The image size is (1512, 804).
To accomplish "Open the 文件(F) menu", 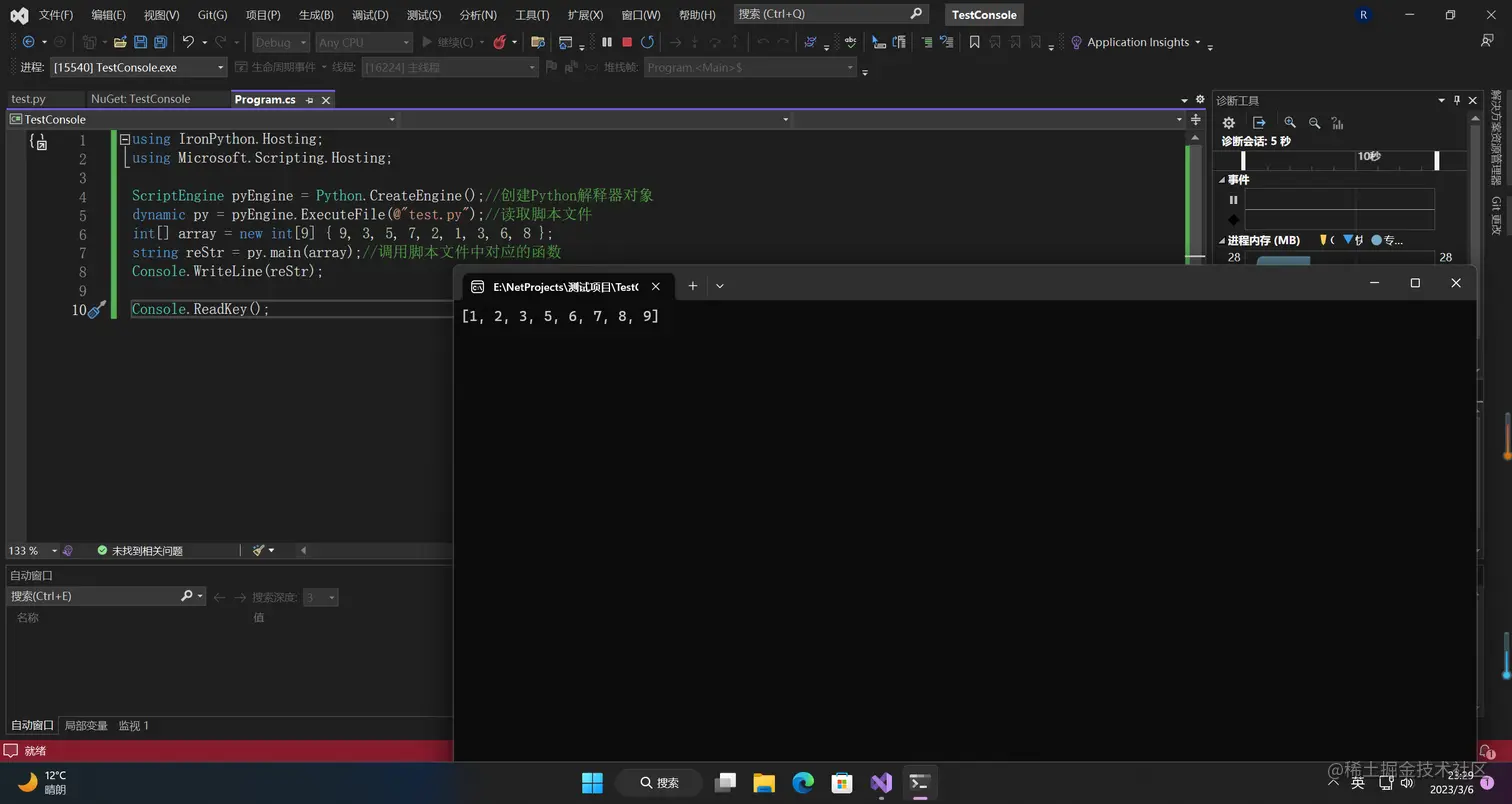I will pos(56,15).
